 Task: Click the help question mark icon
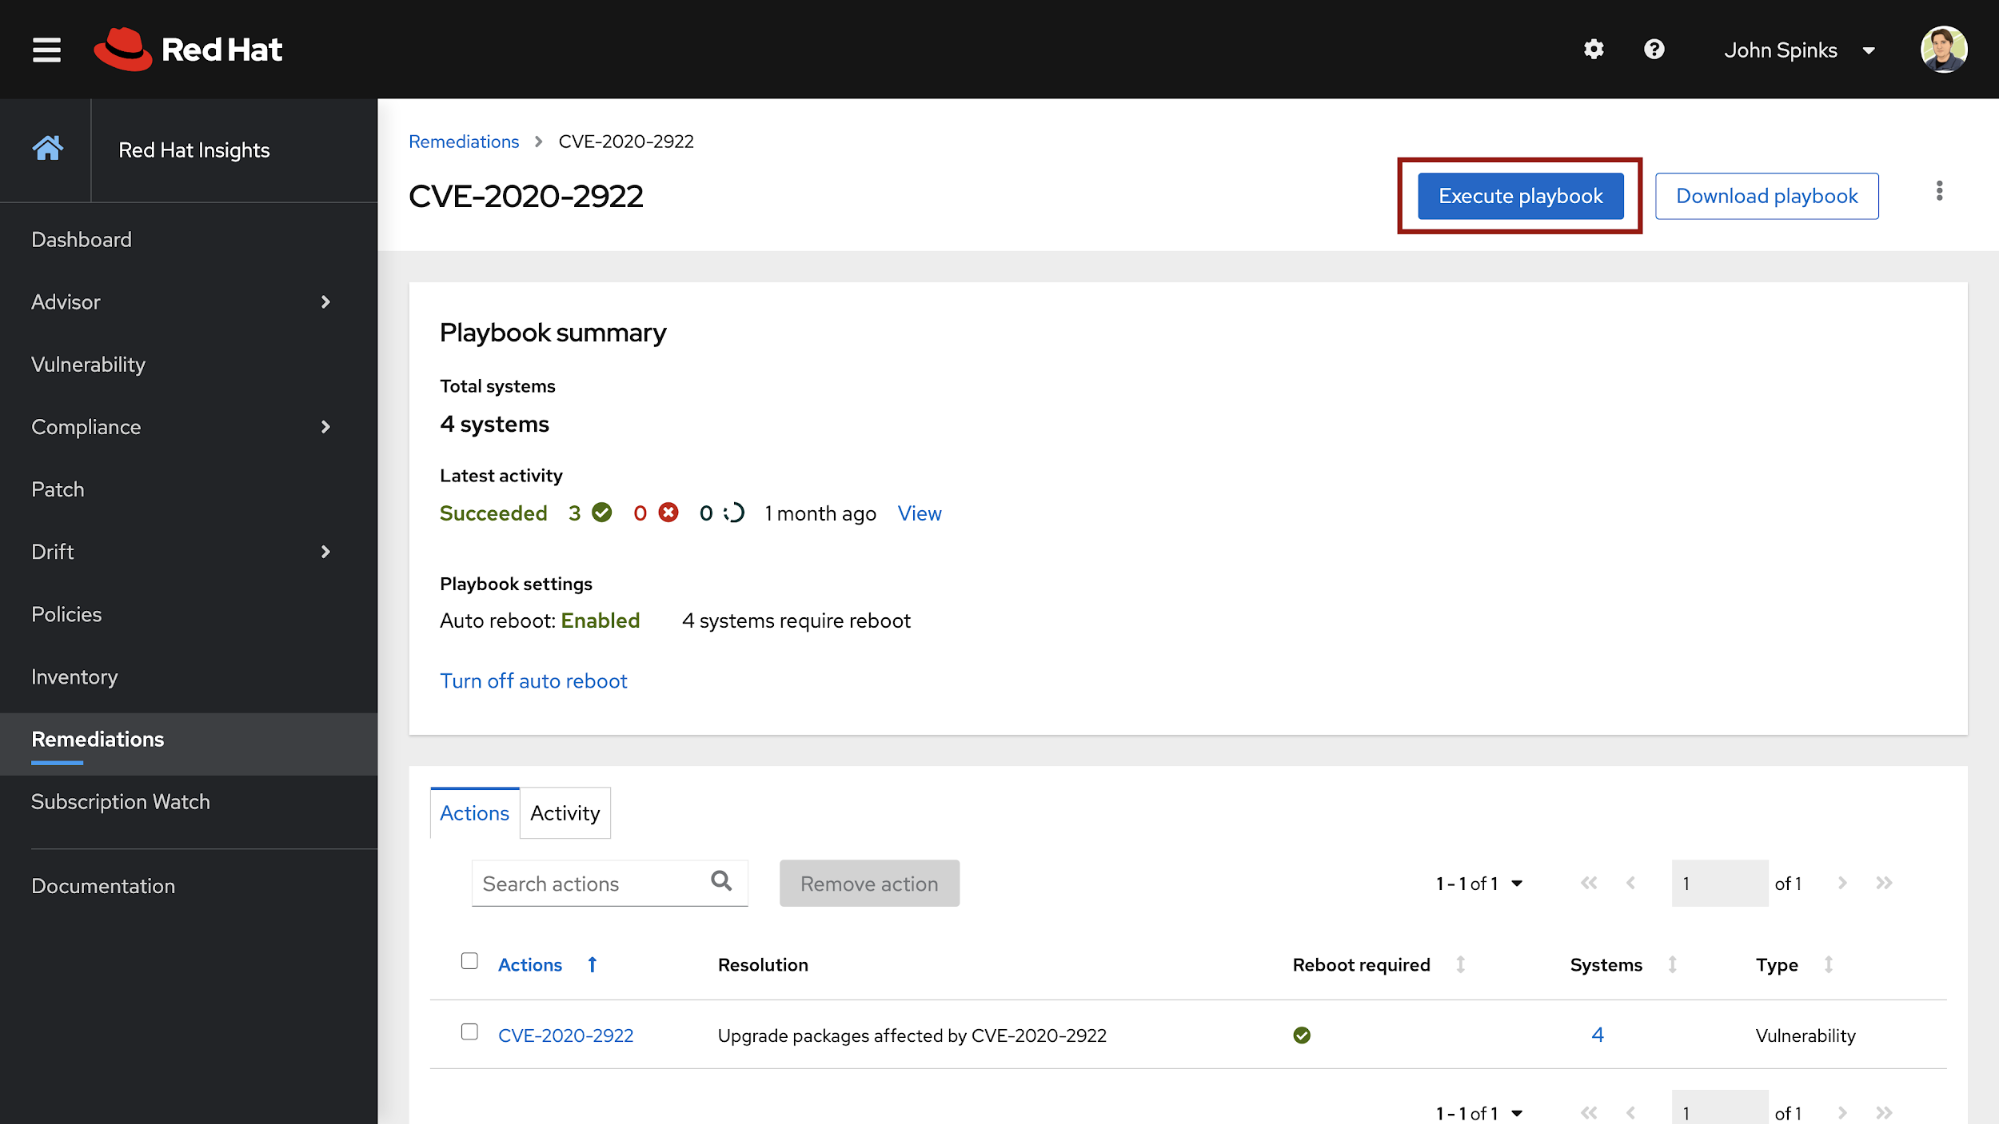[1652, 49]
